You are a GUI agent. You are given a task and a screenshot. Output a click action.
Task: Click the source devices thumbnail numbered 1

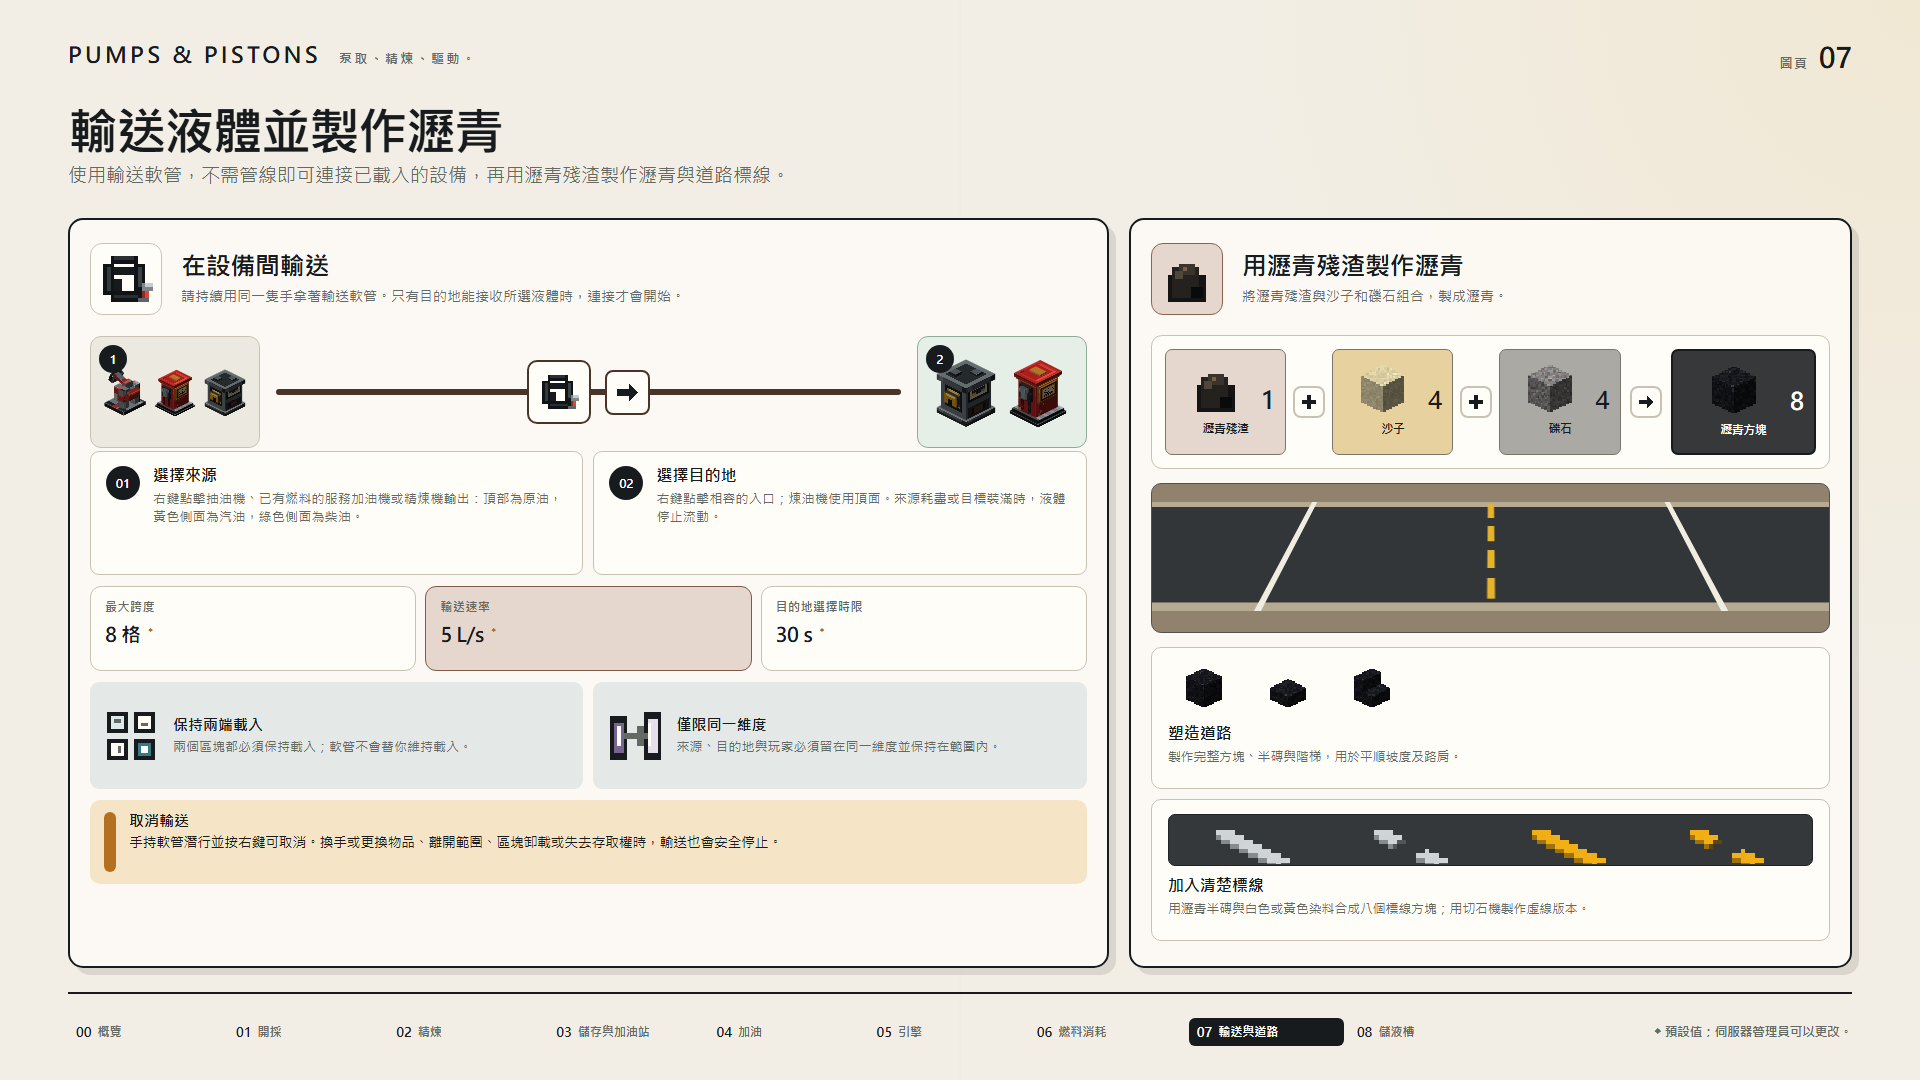coord(175,392)
